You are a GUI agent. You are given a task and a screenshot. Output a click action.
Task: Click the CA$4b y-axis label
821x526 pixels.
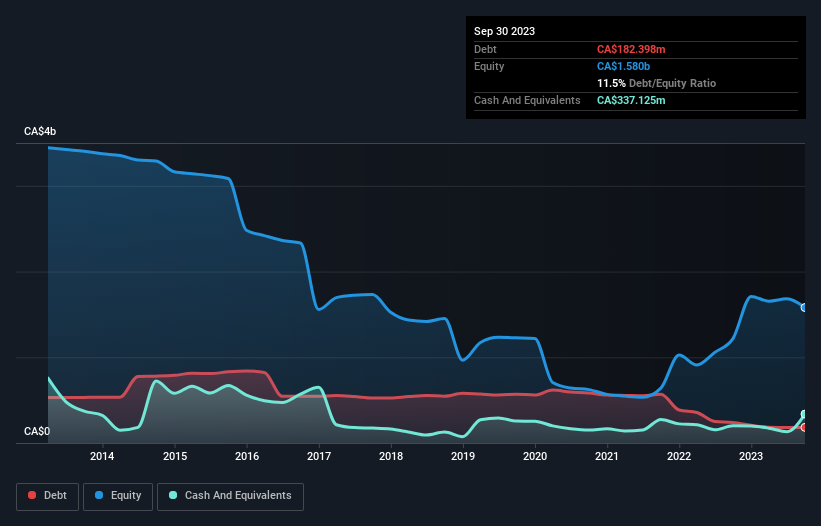coord(40,131)
